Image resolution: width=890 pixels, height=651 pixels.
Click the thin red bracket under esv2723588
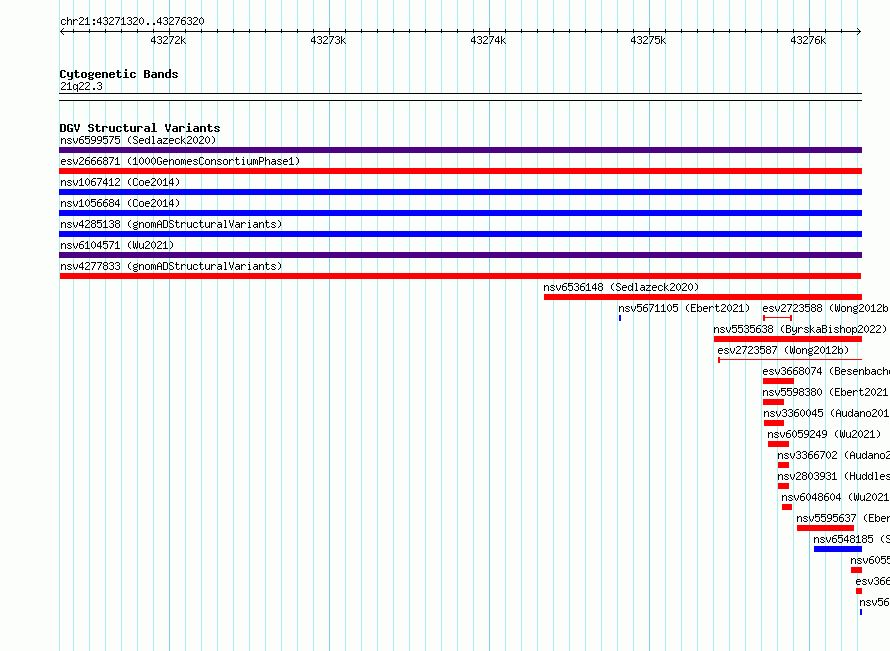(778, 318)
